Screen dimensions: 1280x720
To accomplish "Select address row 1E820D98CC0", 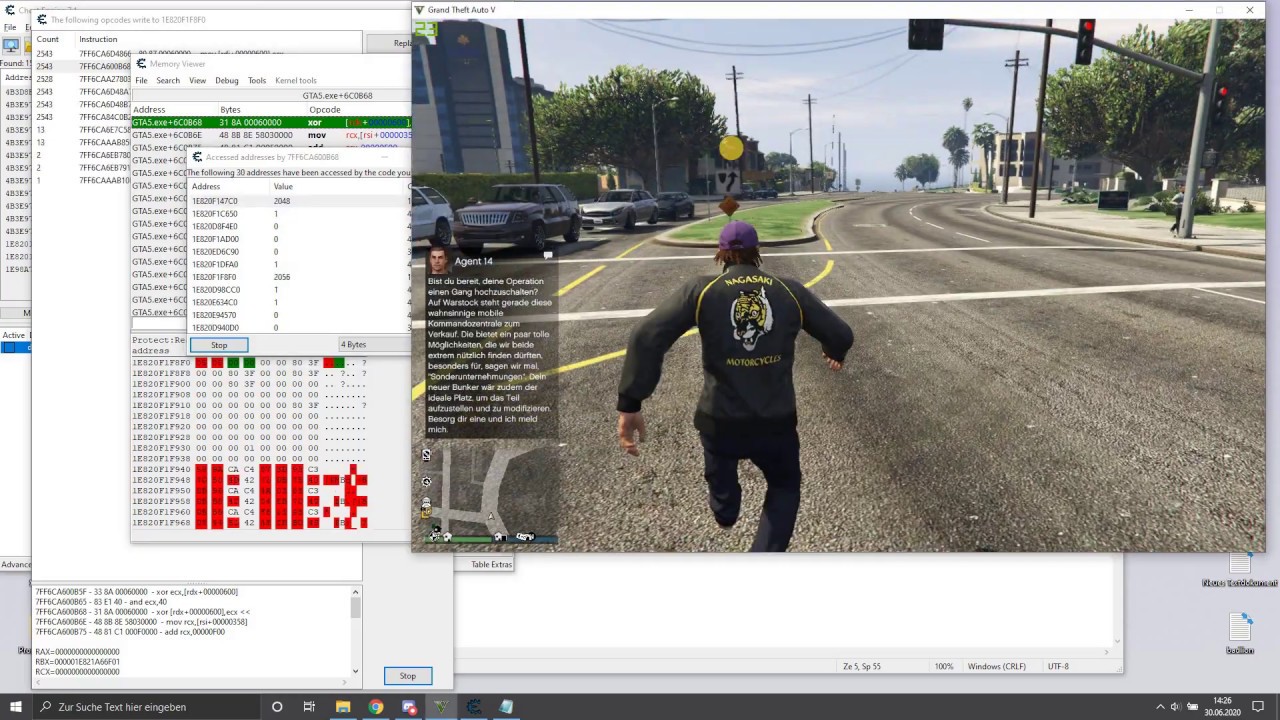I will (x=299, y=290).
